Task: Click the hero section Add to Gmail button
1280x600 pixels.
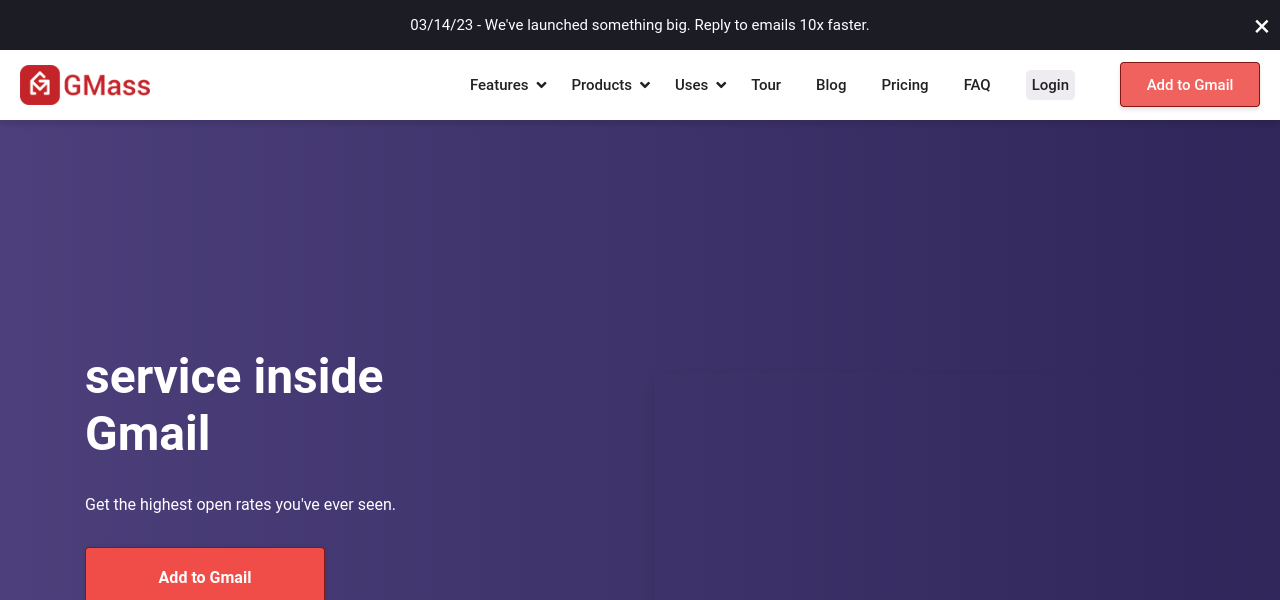Action: point(205,577)
